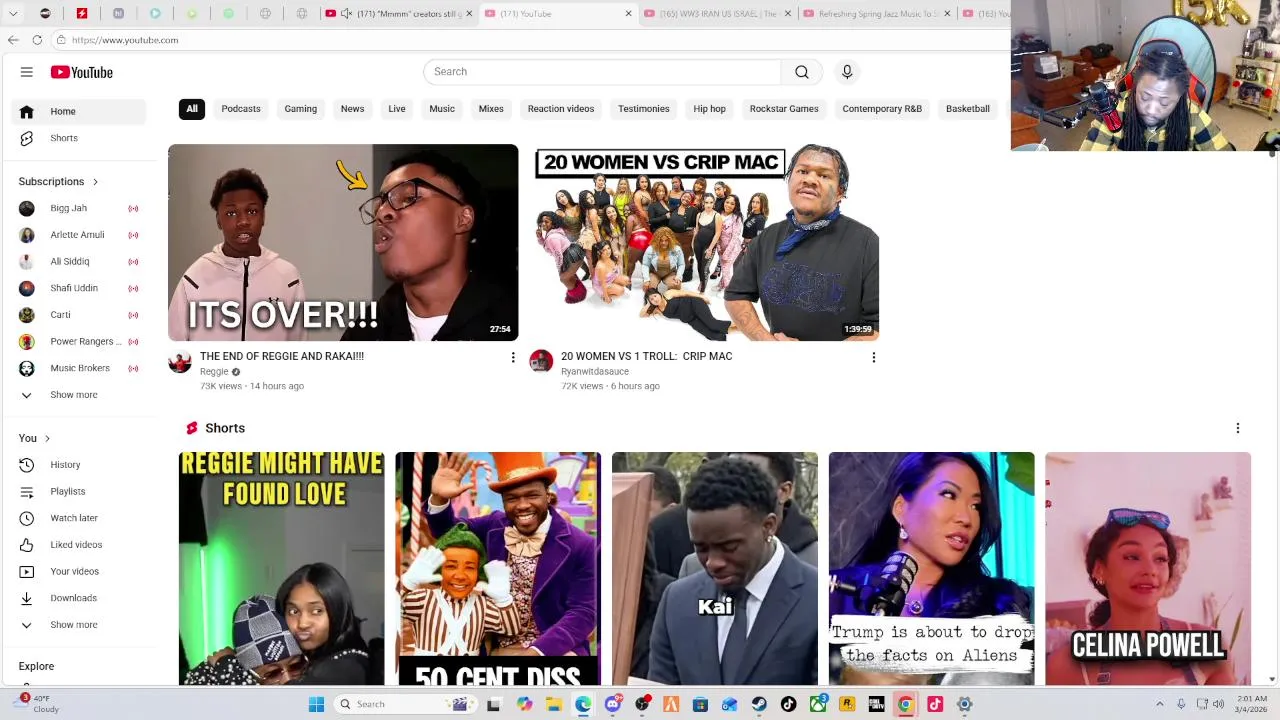This screenshot has width=1280, height=720.
Task: Open options menu for Reggie and Rakai video
Action: click(513, 357)
